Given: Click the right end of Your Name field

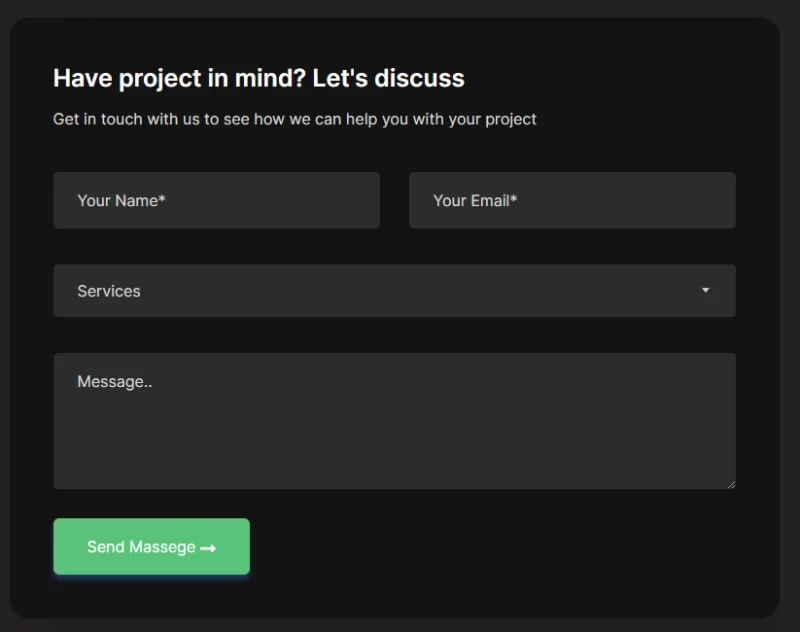Looking at the screenshot, I should point(360,200).
